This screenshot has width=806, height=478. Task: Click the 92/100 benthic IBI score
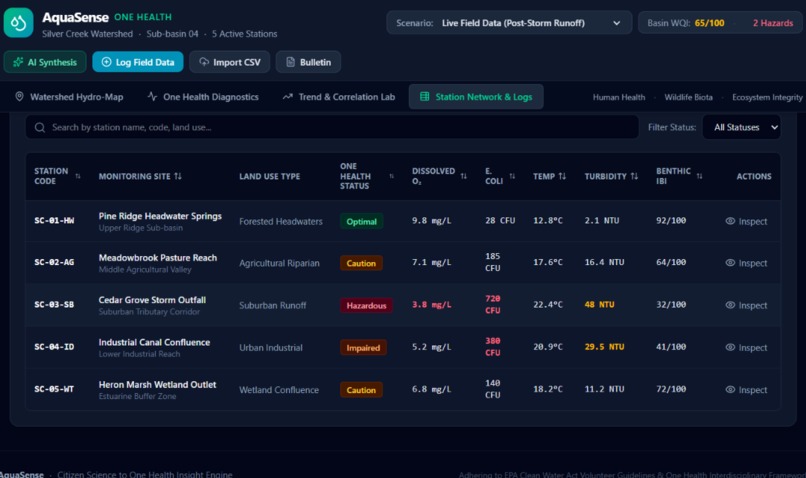[x=671, y=220]
